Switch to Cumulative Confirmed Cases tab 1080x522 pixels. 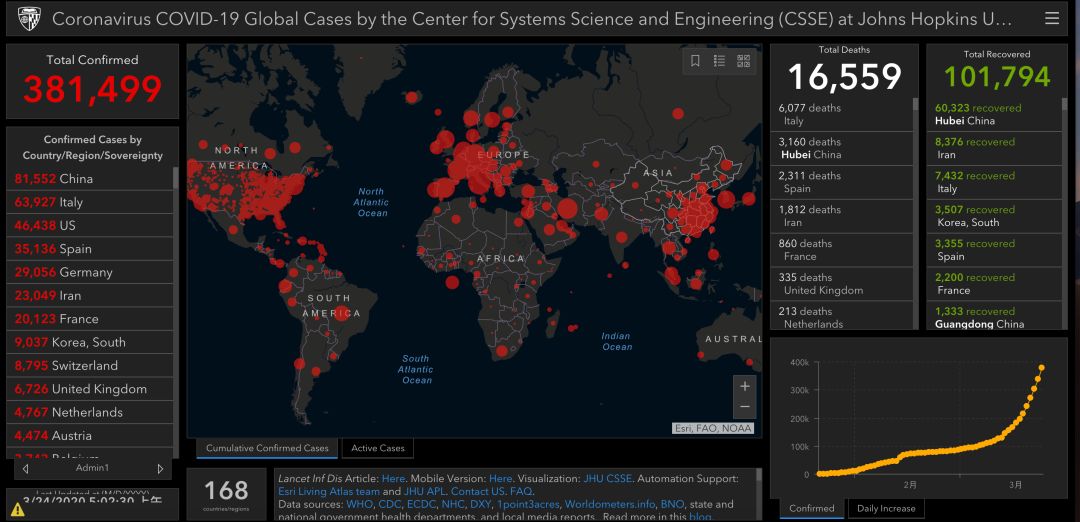click(267, 448)
